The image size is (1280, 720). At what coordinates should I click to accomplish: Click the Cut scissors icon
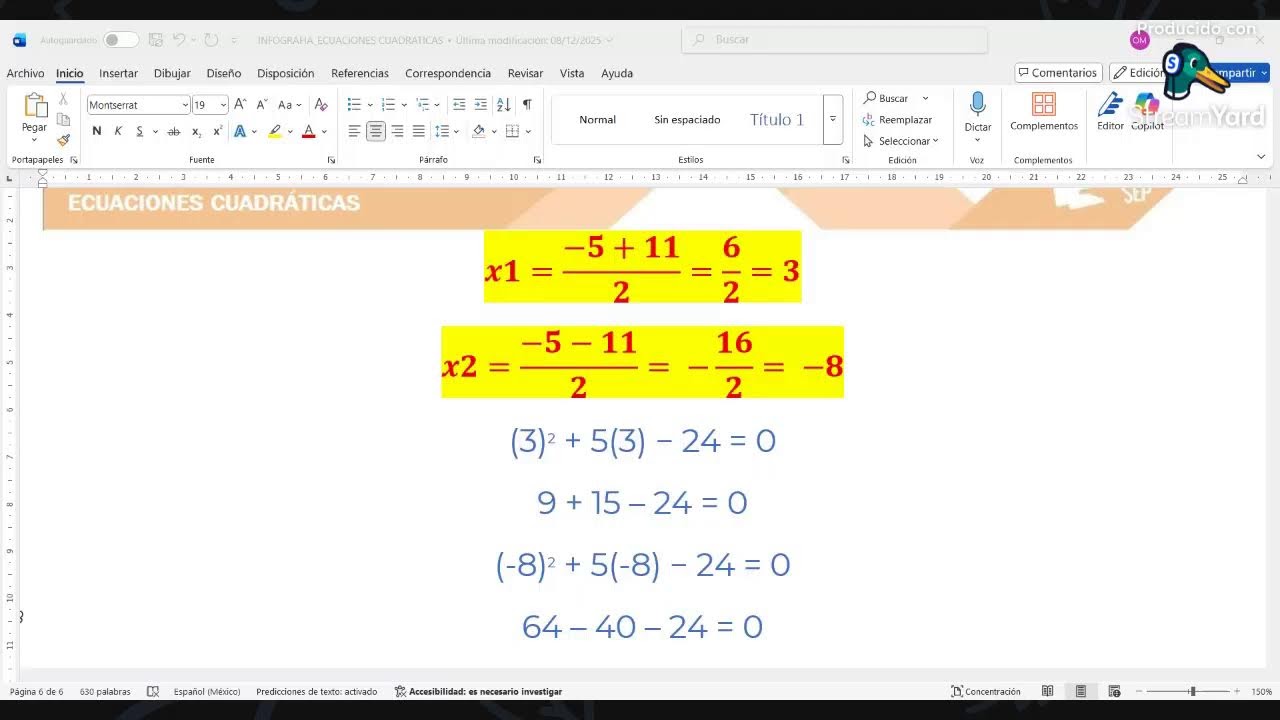[63, 99]
